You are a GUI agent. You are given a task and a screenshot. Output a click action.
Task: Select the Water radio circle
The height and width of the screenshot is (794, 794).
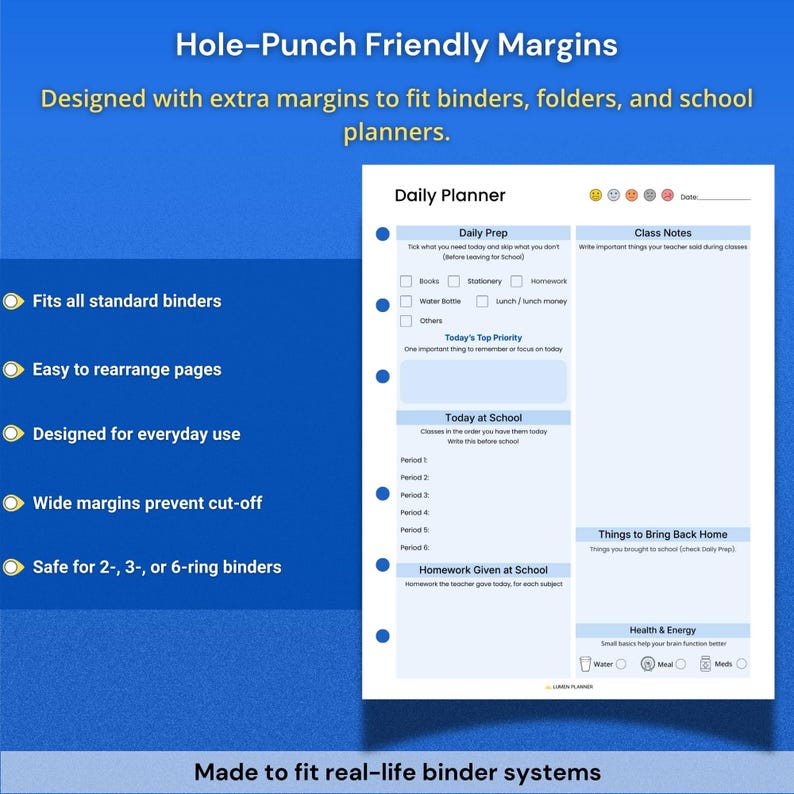pos(621,664)
